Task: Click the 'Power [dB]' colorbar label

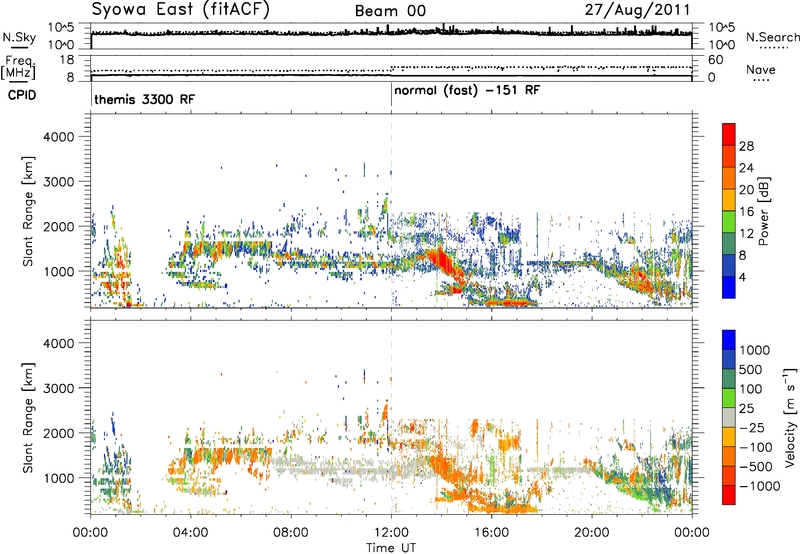Action: (x=763, y=211)
